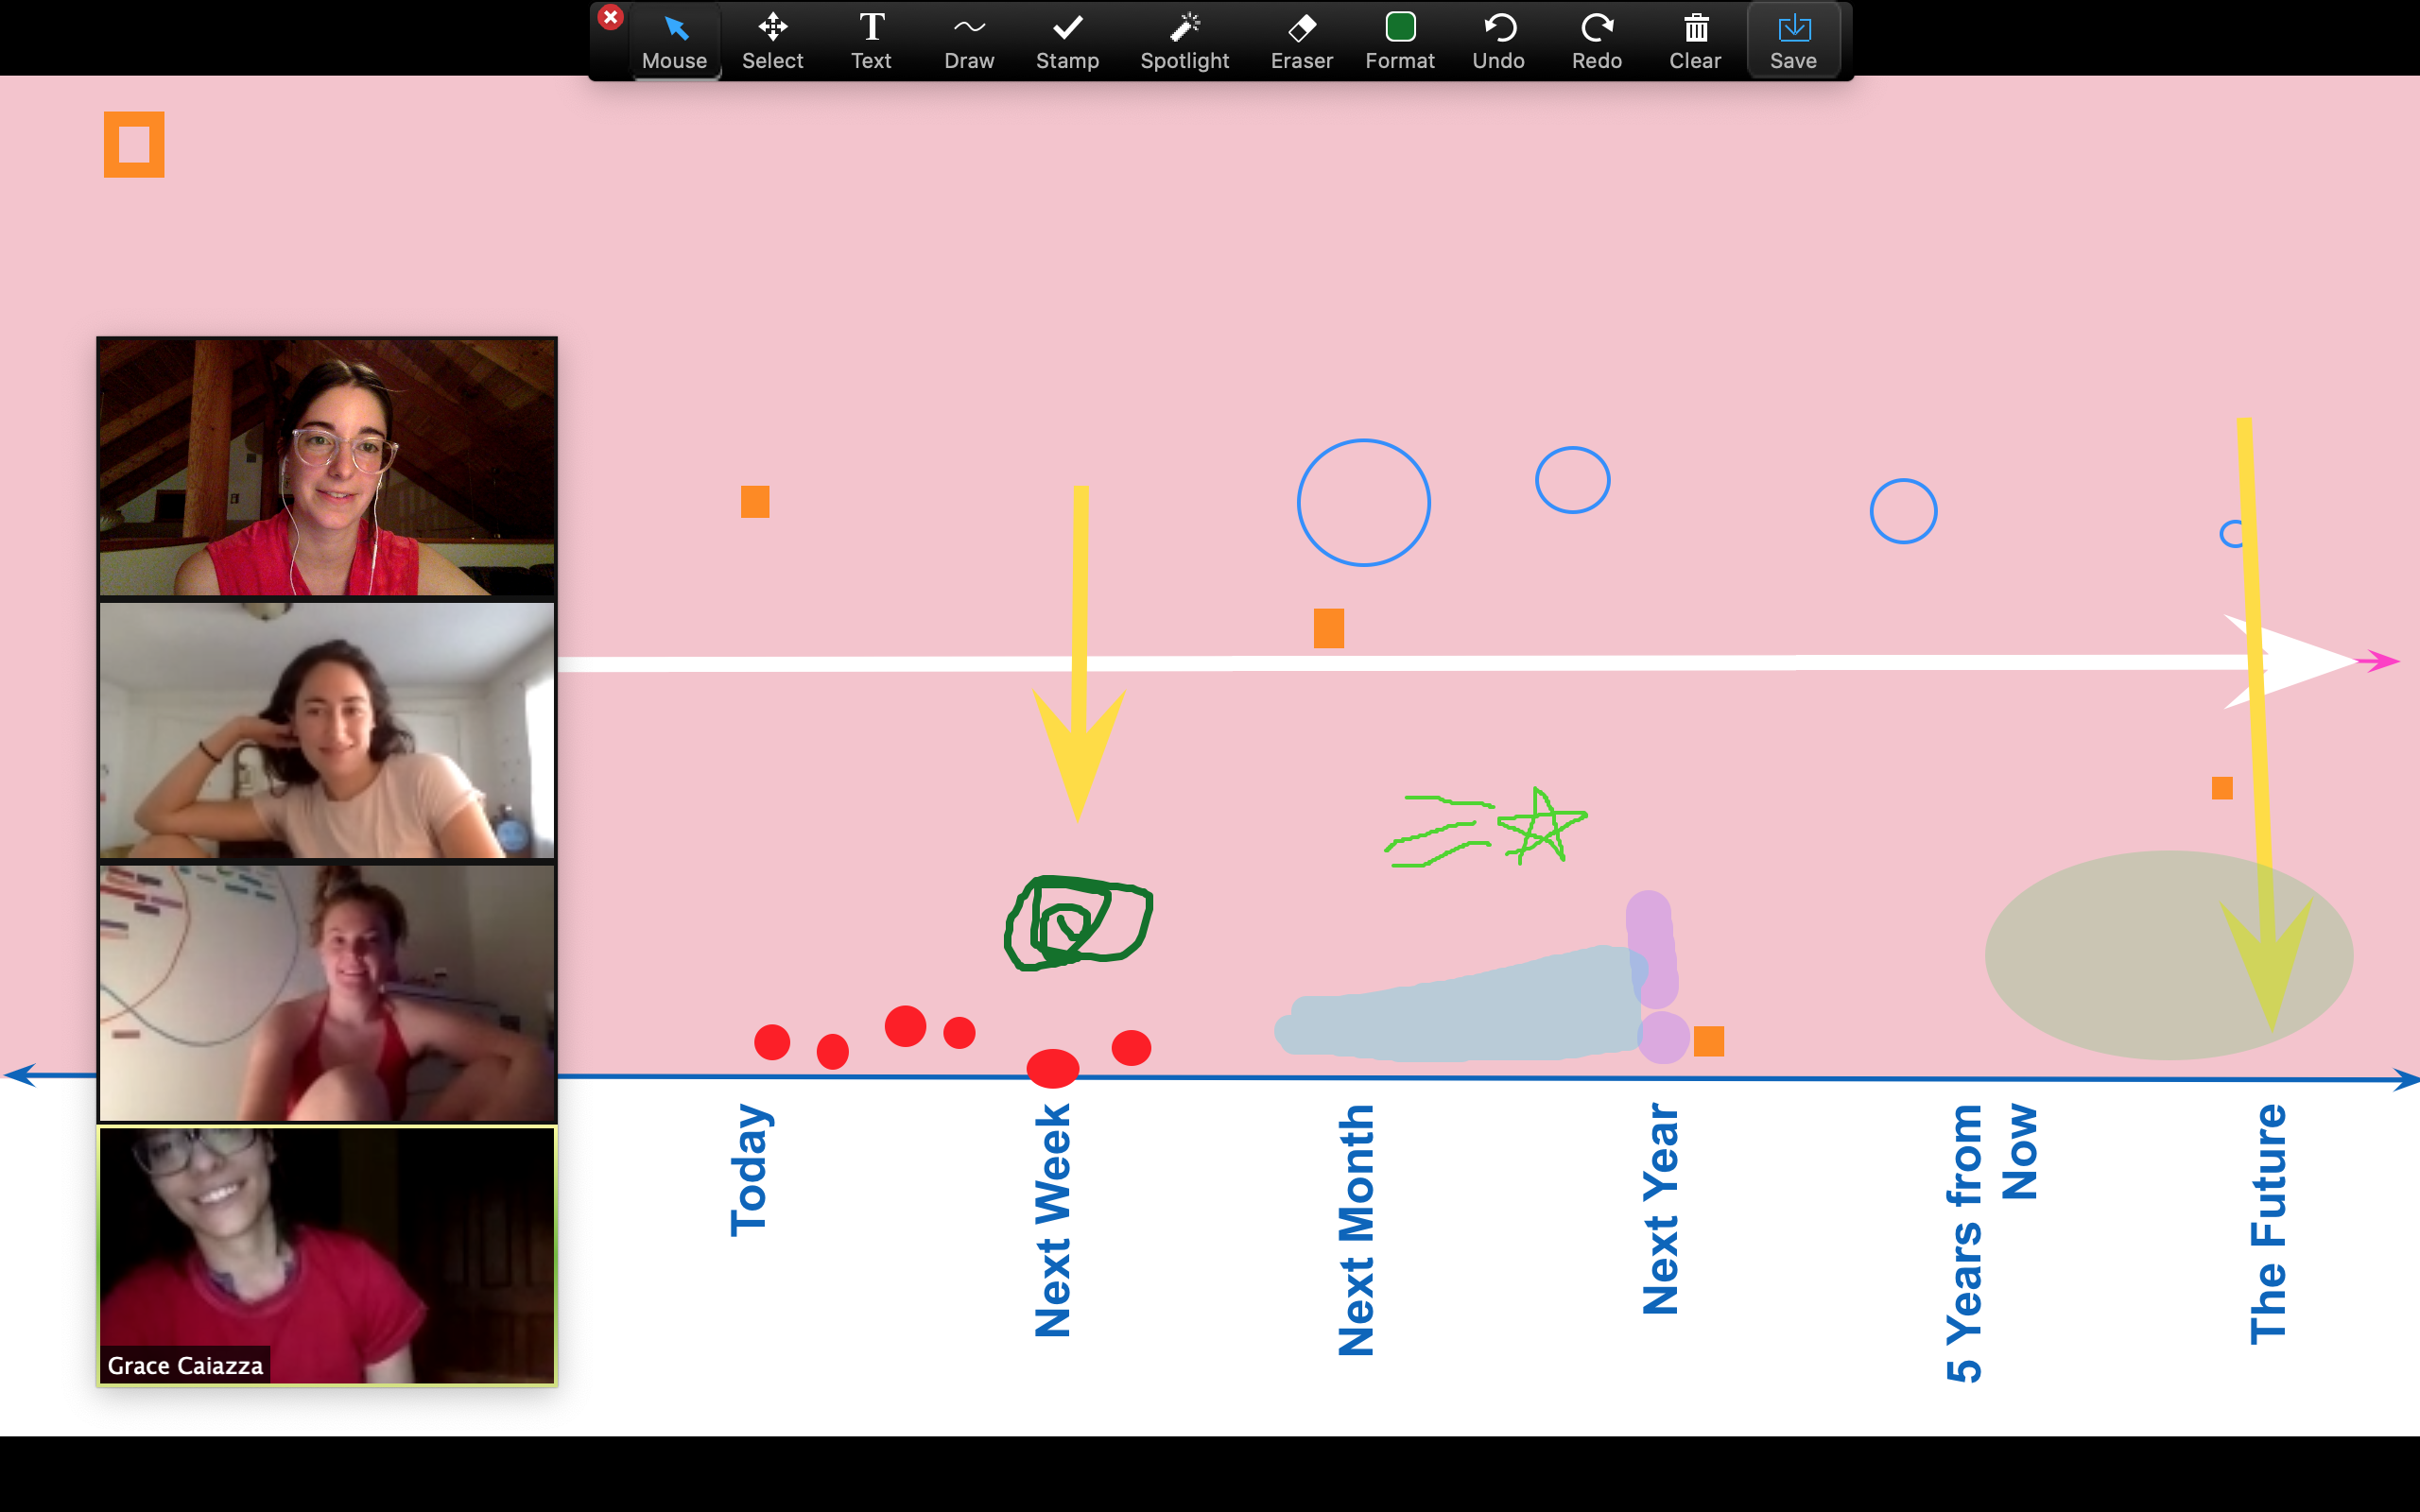Image resolution: width=2420 pixels, height=1512 pixels.
Task: Enable the Spotlight tool
Action: (x=1184, y=42)
